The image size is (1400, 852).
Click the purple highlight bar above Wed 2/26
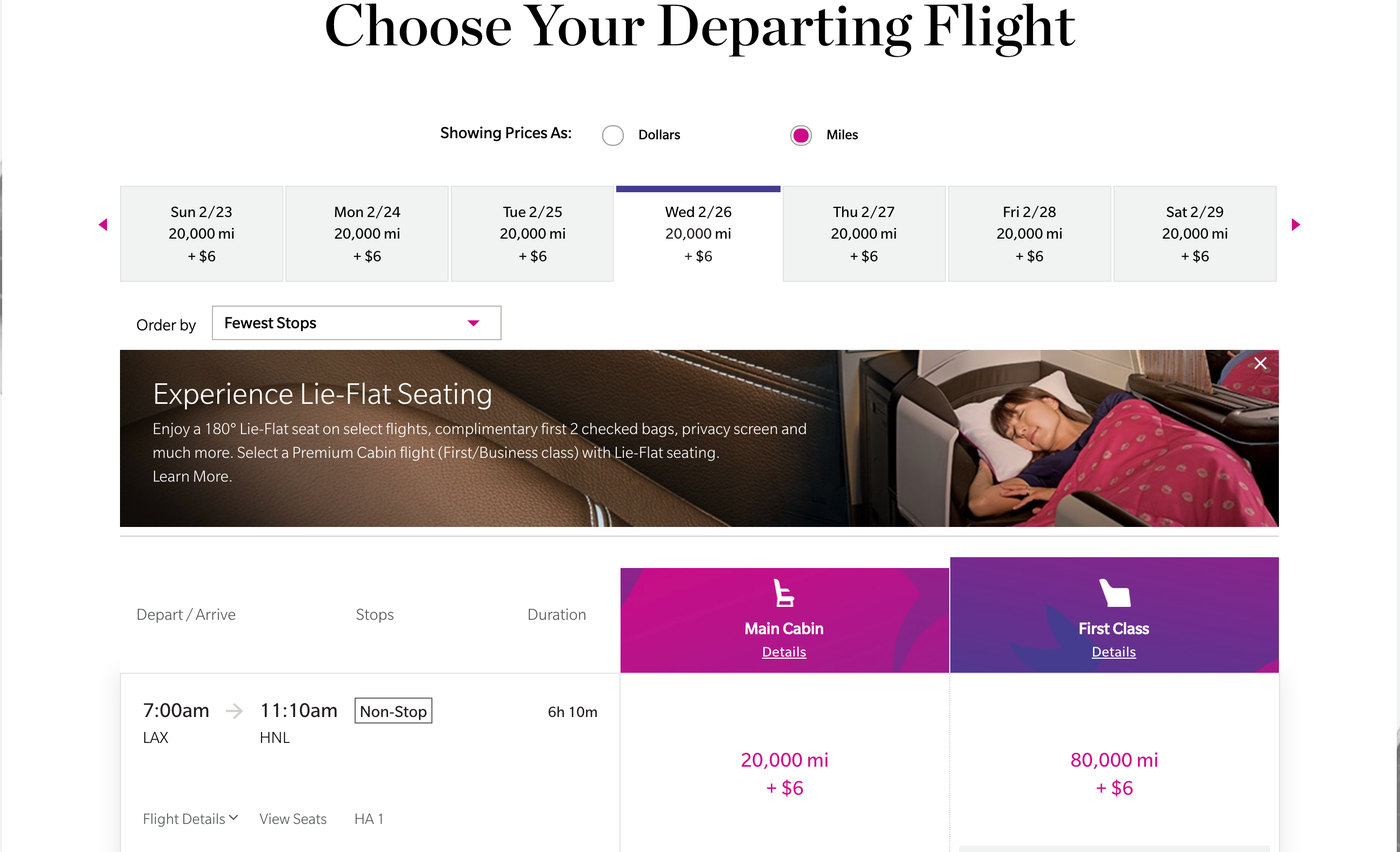click(697, 187)
